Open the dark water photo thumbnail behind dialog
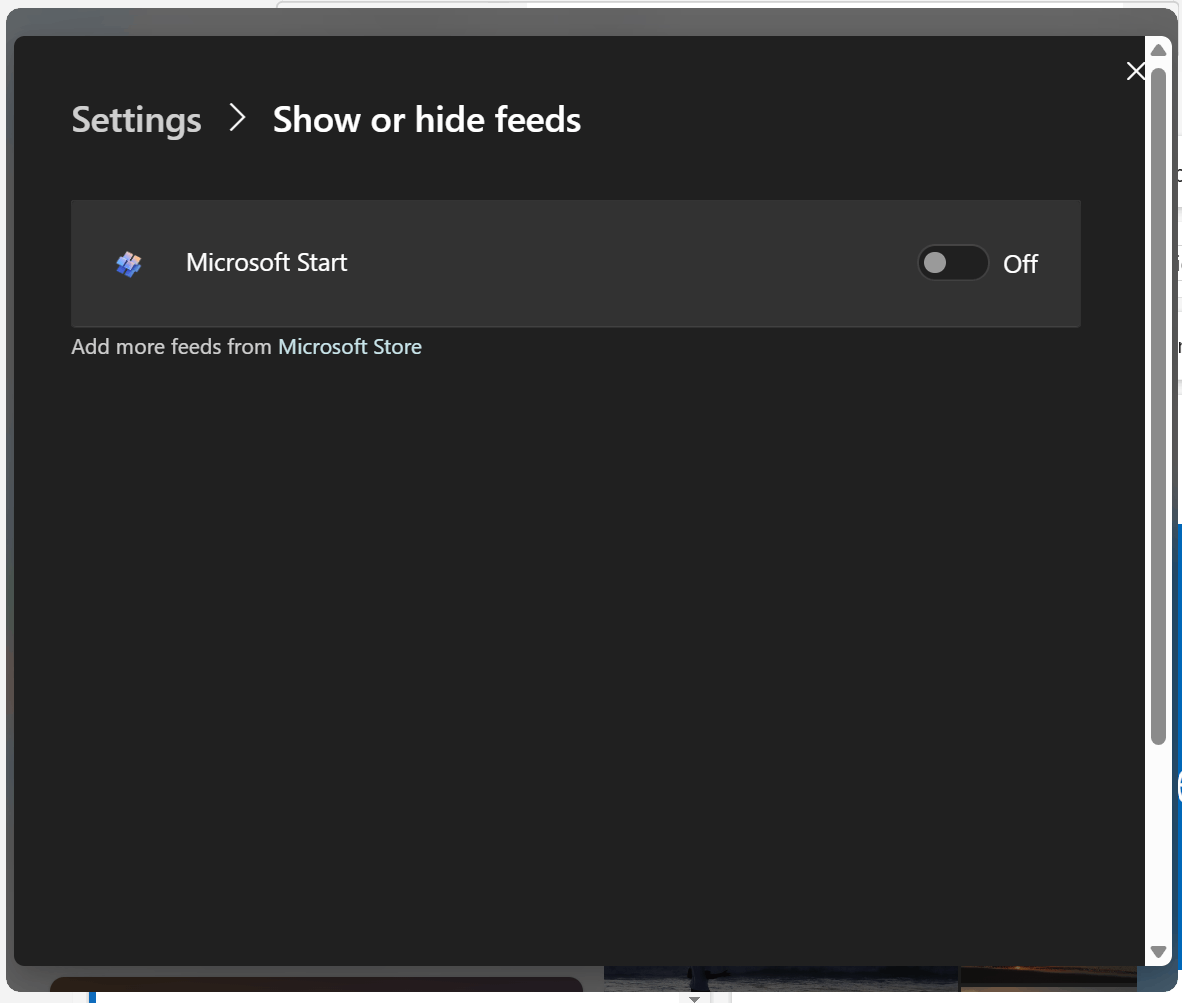This screenshot has height=1003, width=1182. point(781,978)
